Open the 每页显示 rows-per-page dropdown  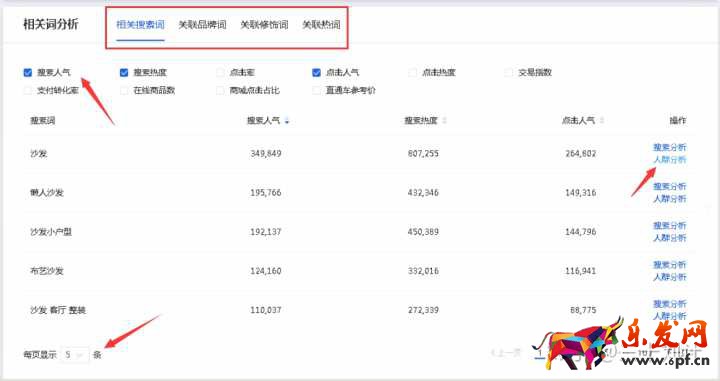(74, 355)
